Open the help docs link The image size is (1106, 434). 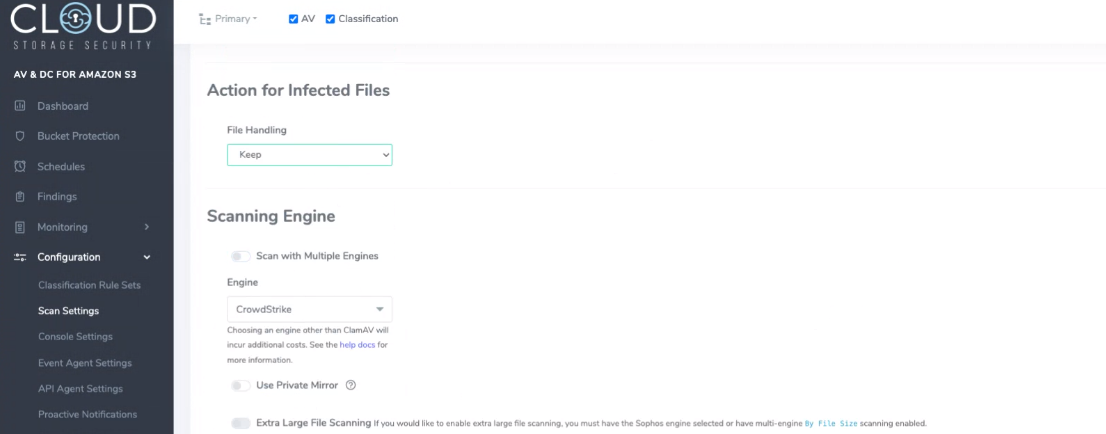click(x=358, y=345)
